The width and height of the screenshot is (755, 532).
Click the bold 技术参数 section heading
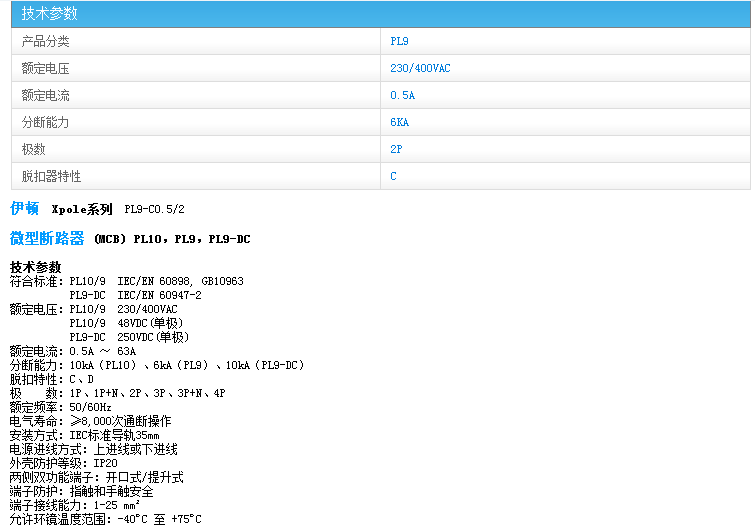(35, 267)
